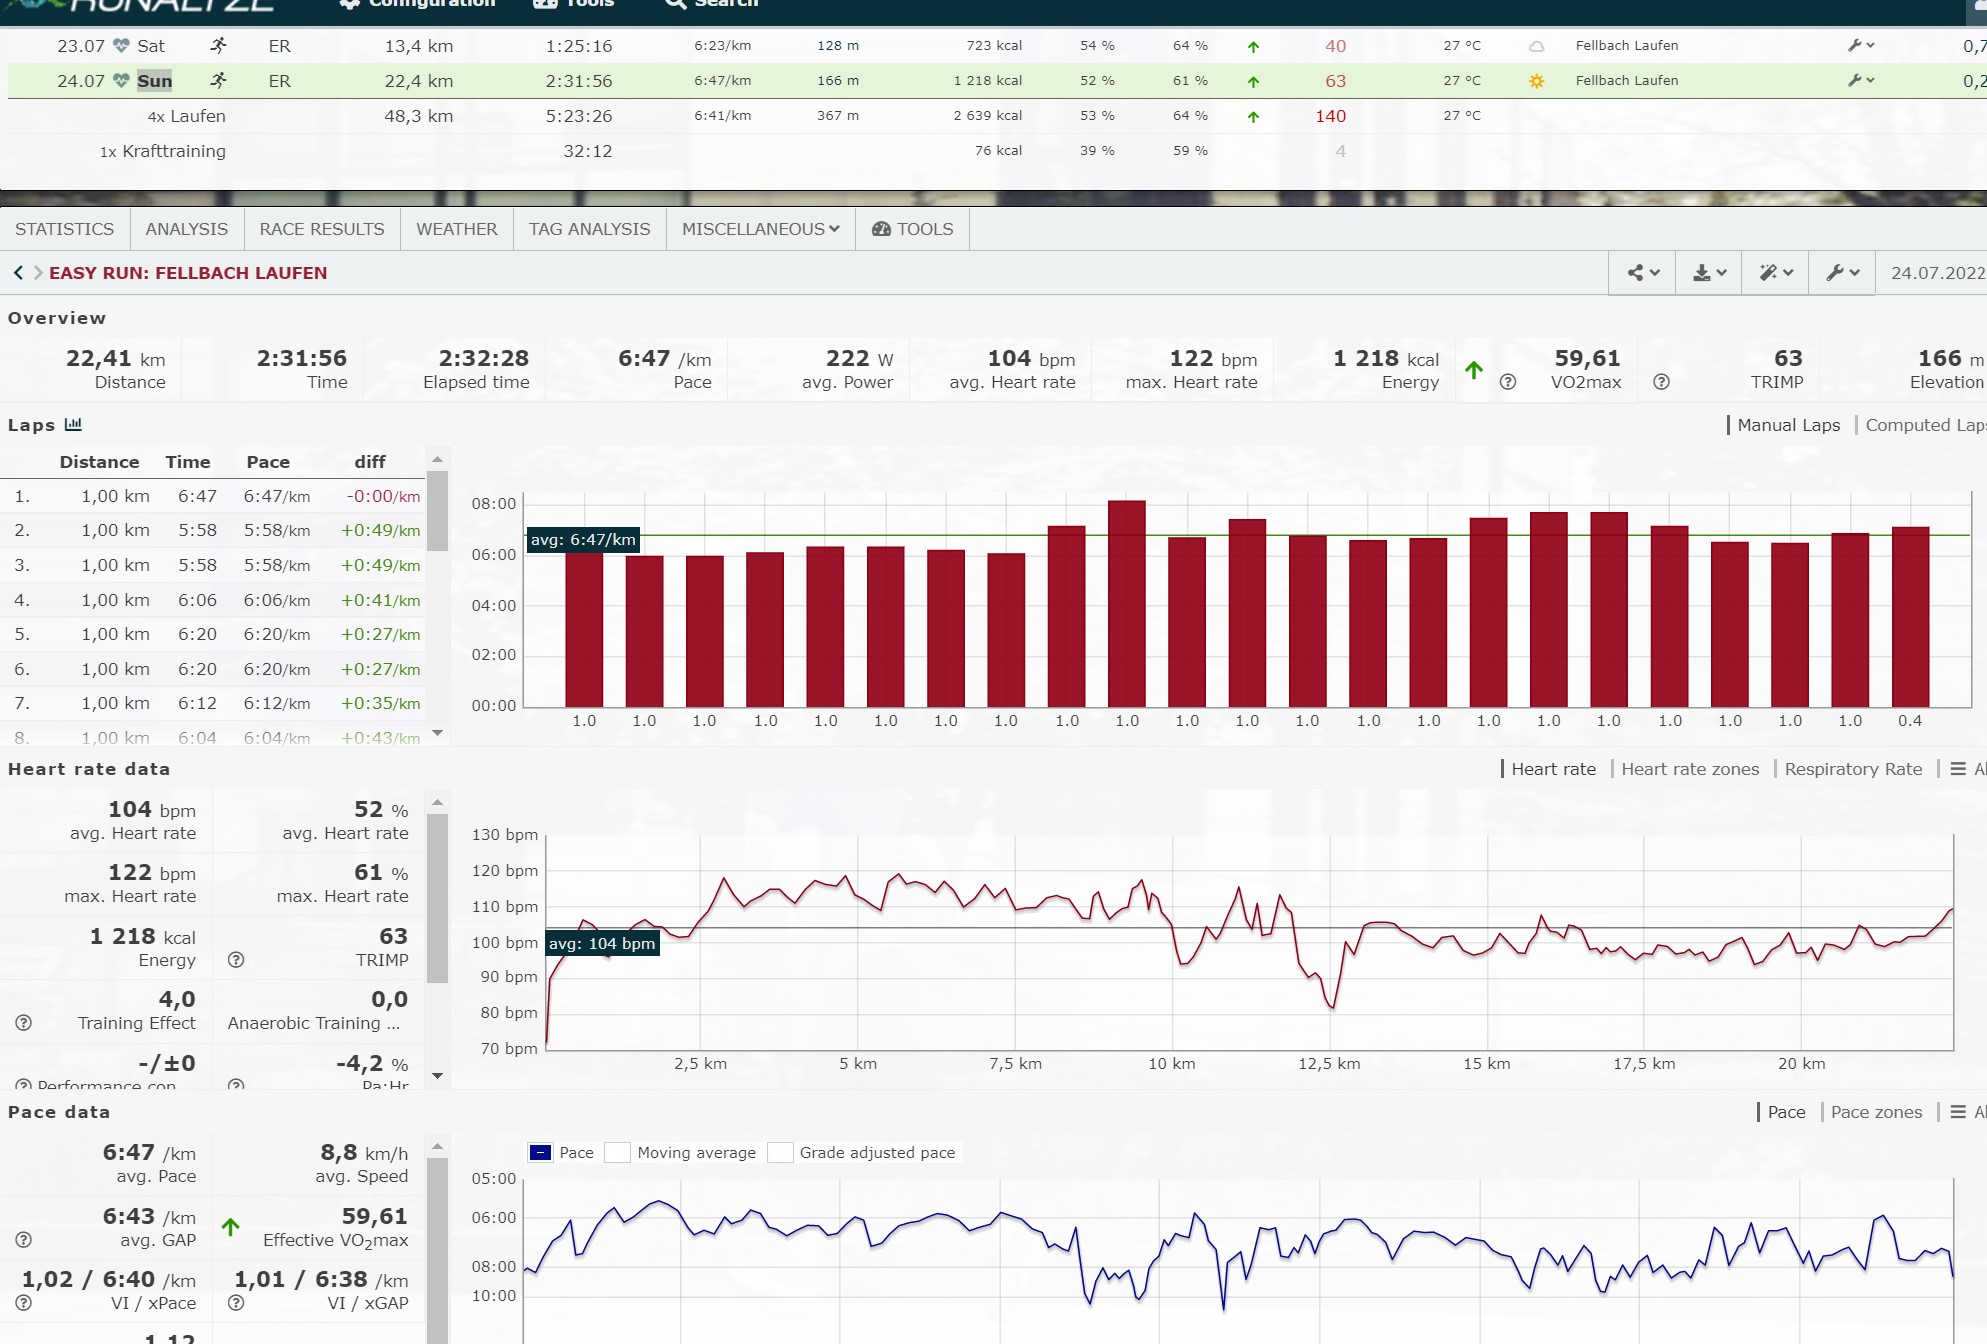Click the laps table scrollbar thumb

[437, 510]
